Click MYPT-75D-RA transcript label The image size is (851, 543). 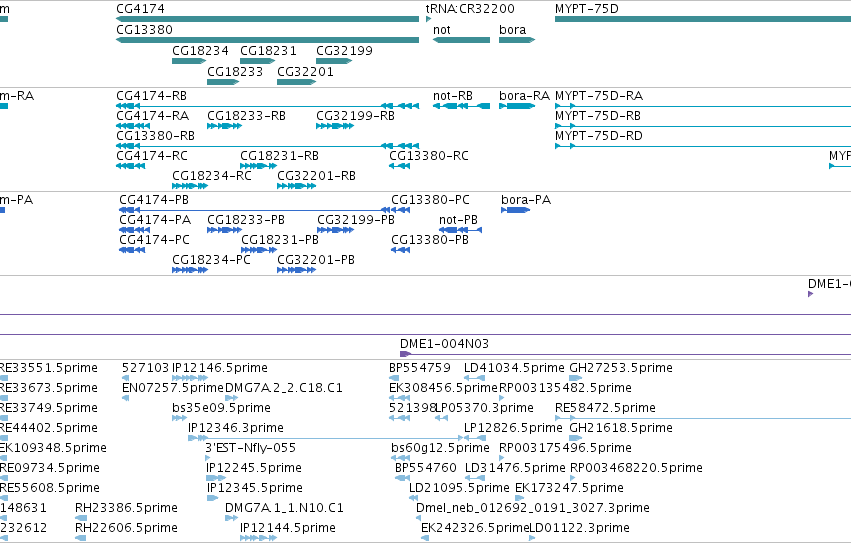click(x=599, y=96)
